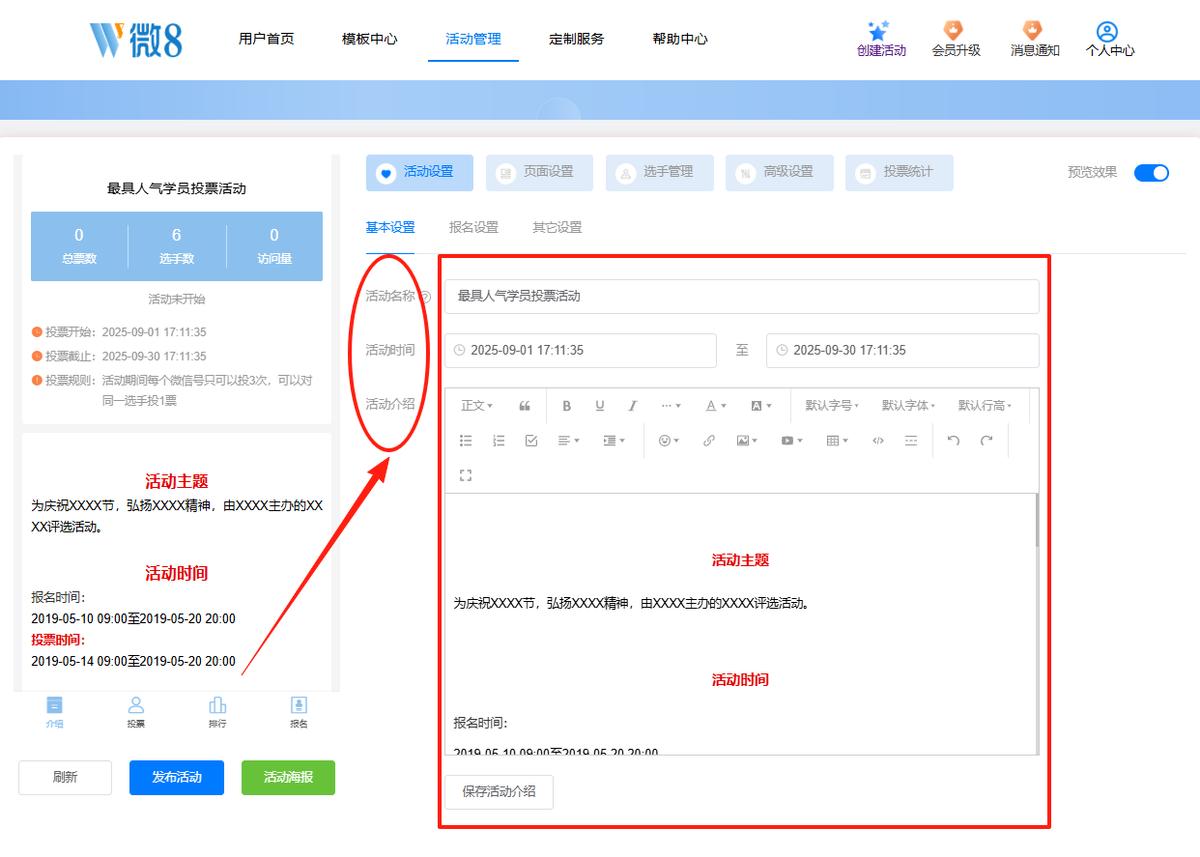Click the 保存活动介绍 button
Screen dimensions: 1200x857
coord(499,791)
